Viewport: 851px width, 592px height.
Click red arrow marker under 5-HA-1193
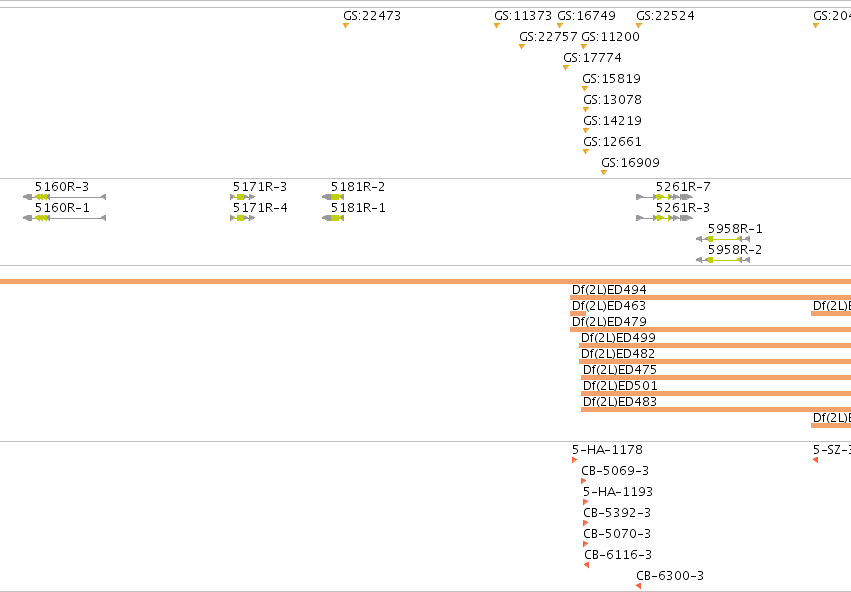click(585, 502)
